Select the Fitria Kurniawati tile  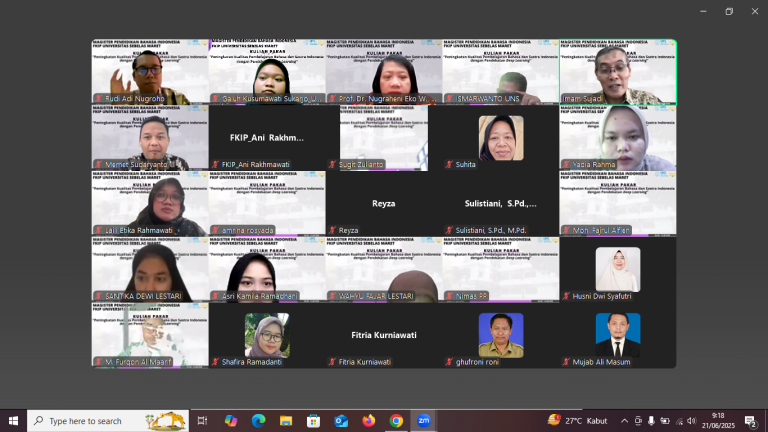pyautogui.click(x=384, y=335)
